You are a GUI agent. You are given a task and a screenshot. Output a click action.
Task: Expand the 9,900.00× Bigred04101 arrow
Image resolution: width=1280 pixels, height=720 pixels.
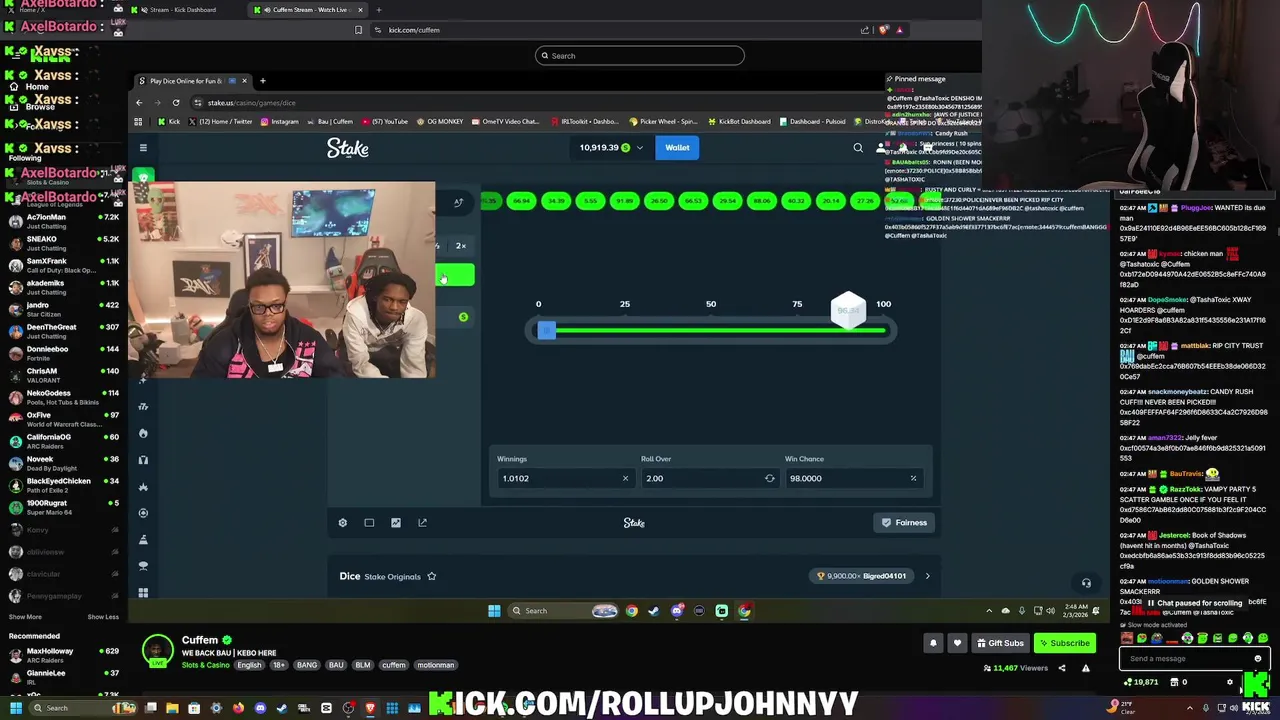pyautogui.click(x=927, y=576)
